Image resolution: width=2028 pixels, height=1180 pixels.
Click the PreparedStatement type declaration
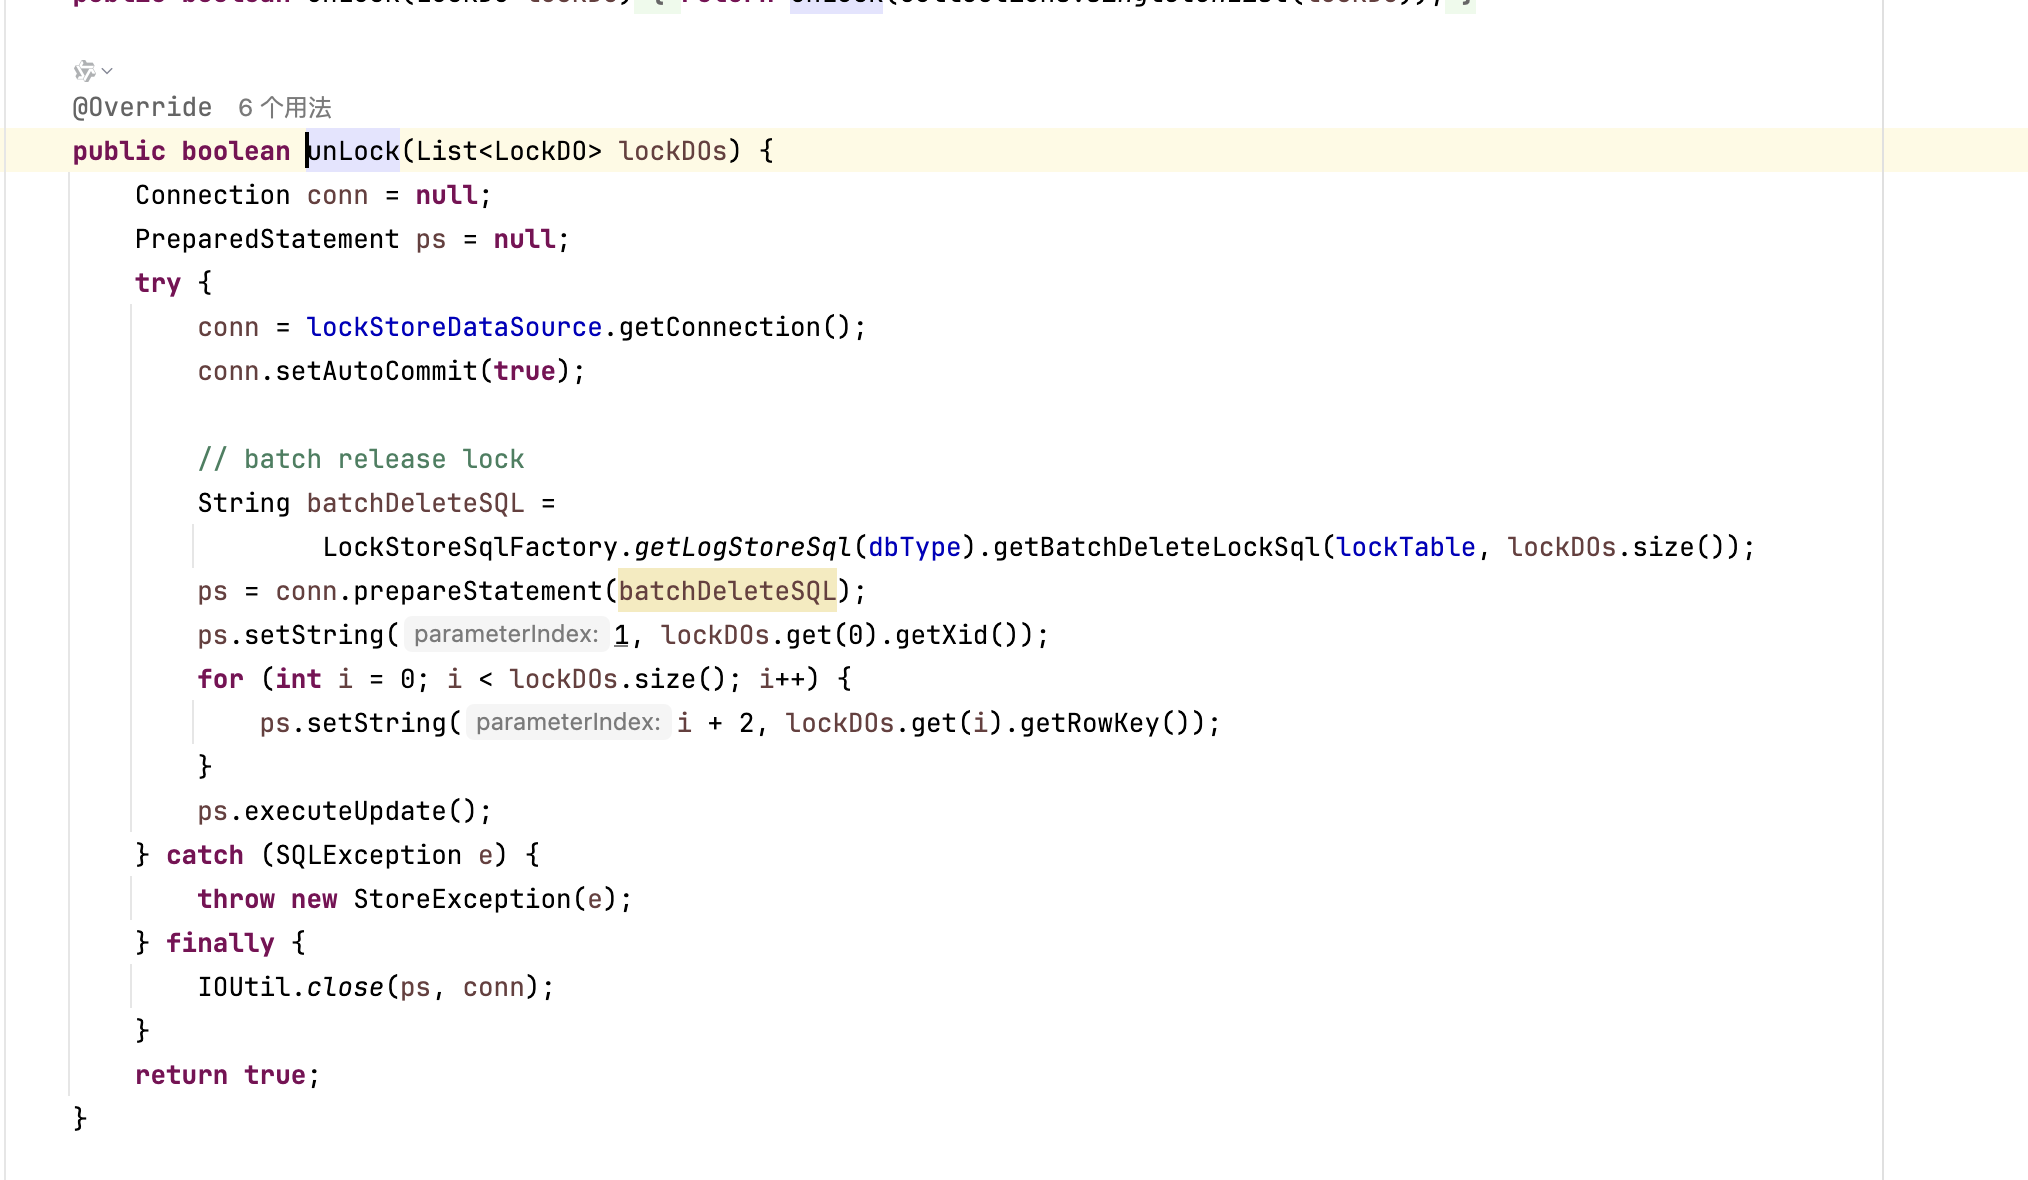click(267, 239)
